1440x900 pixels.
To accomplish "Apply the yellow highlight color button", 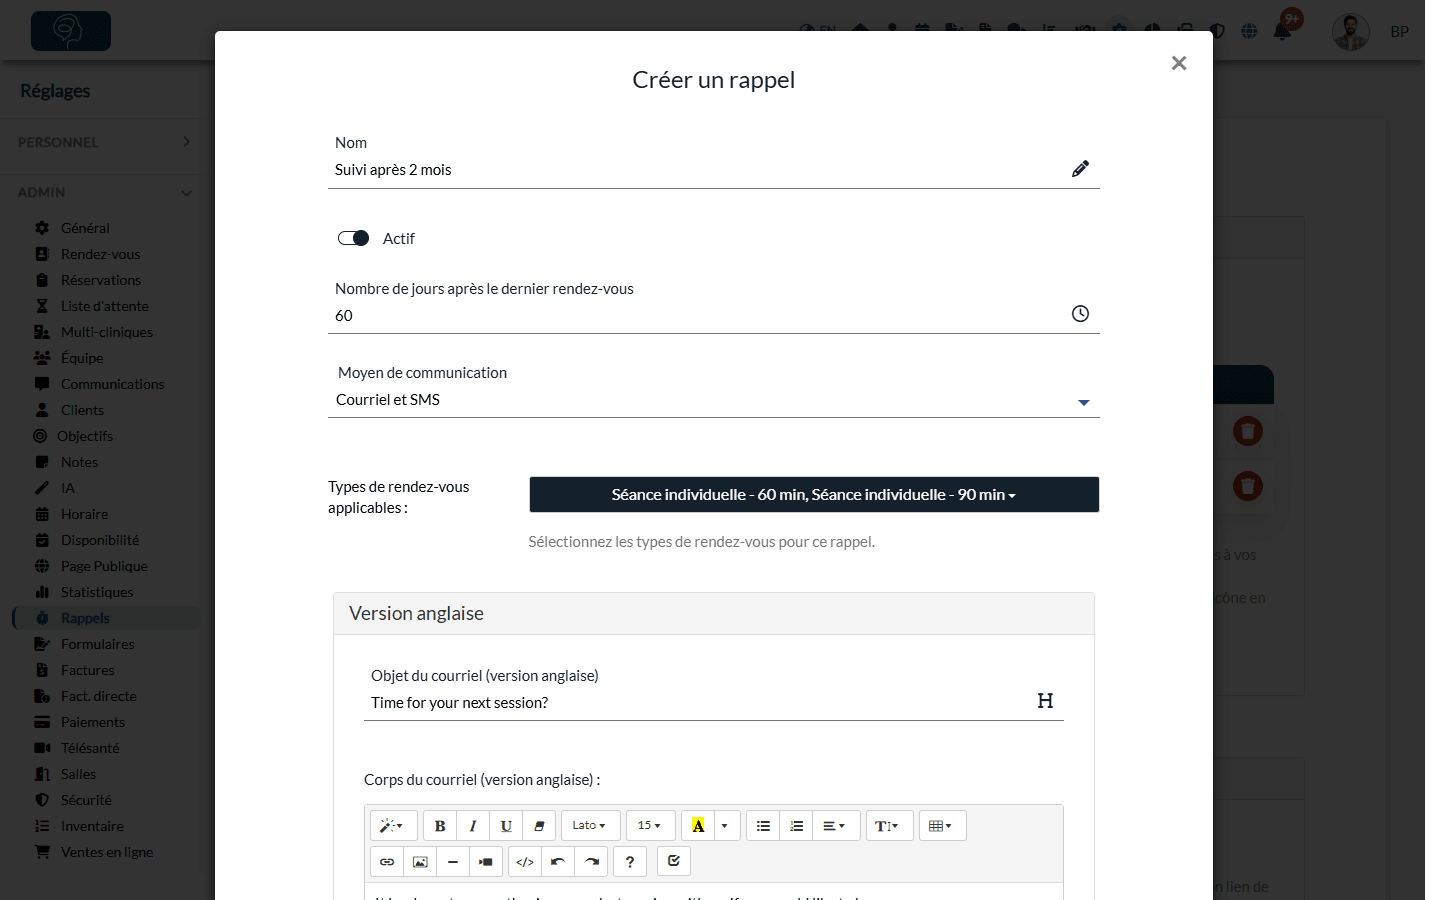I will tap(698, 826).
